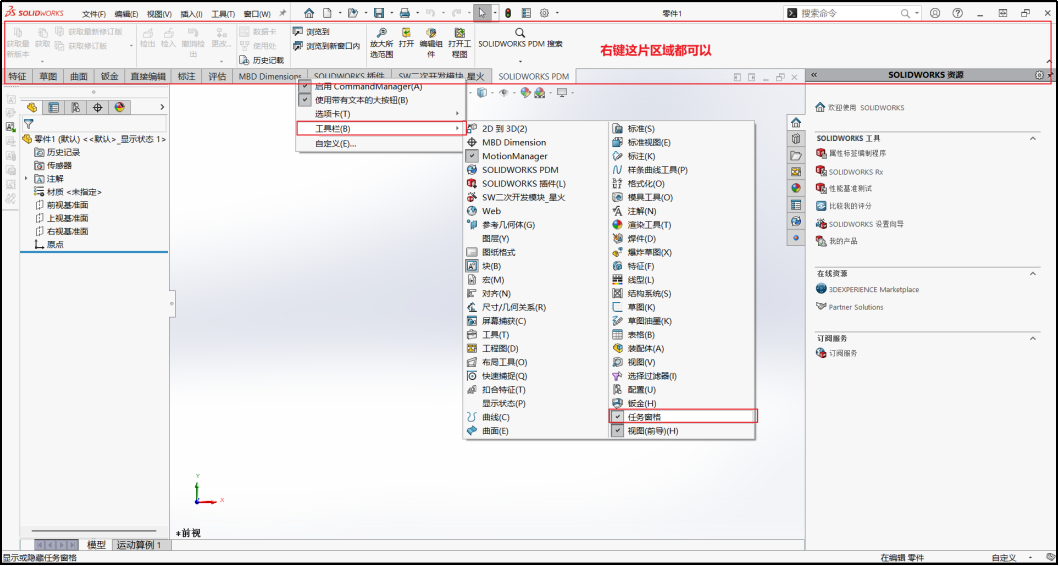
Task: Toggle 使用带有文本的大按钮(B) checkmark
Action: pyautogui.click(x=305, y=100)
